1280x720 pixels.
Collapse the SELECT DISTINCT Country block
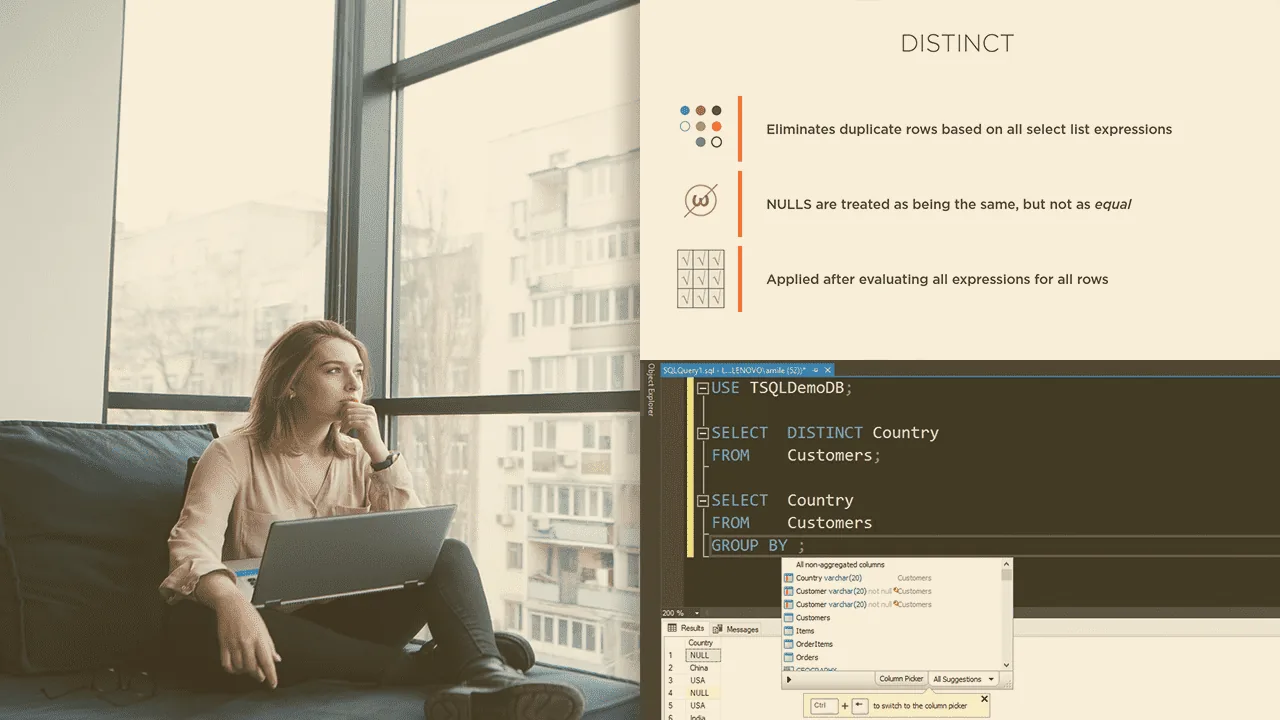(703, 433)
